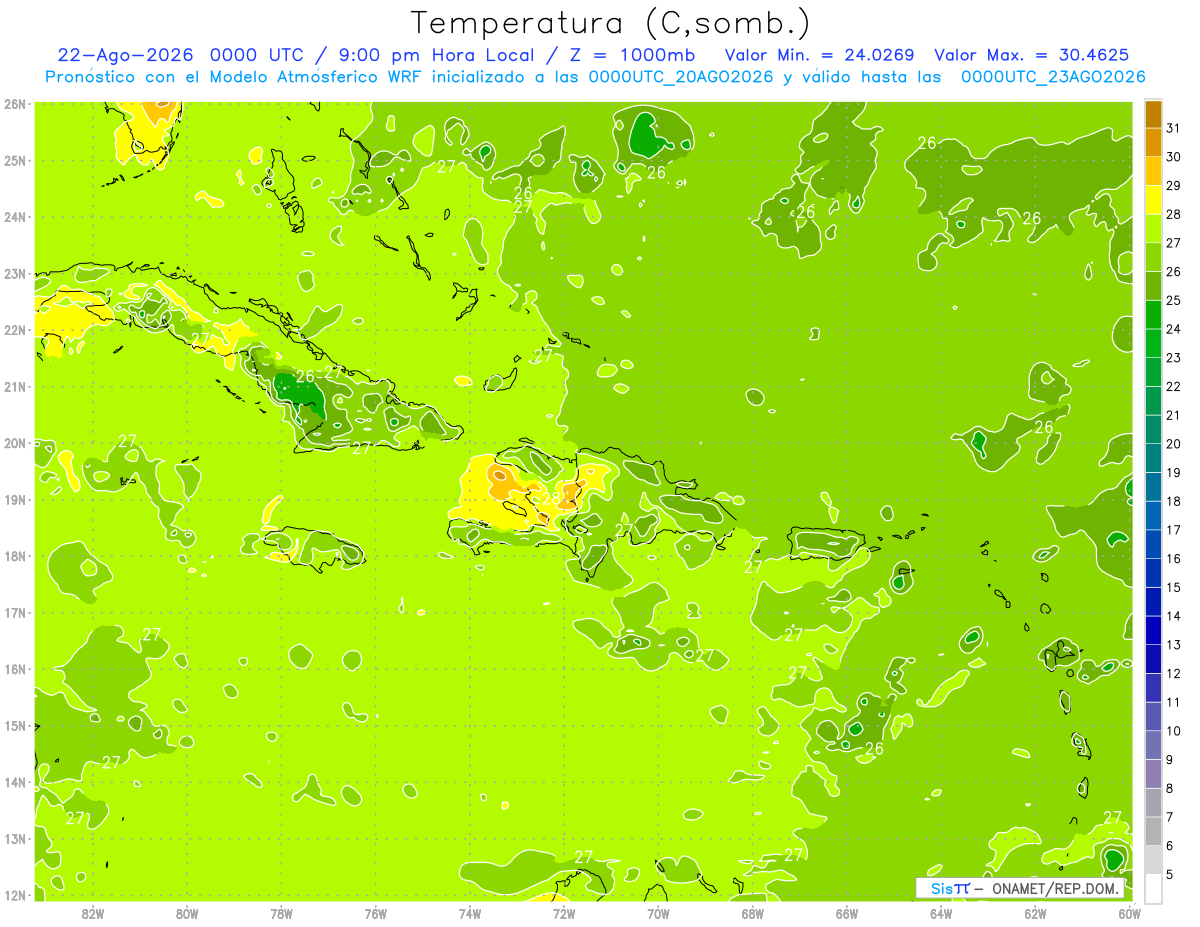Click the '19N' latitude axis label
Image resolution: width=1200 pixels, height=927 pixels.
click(15, 500)
